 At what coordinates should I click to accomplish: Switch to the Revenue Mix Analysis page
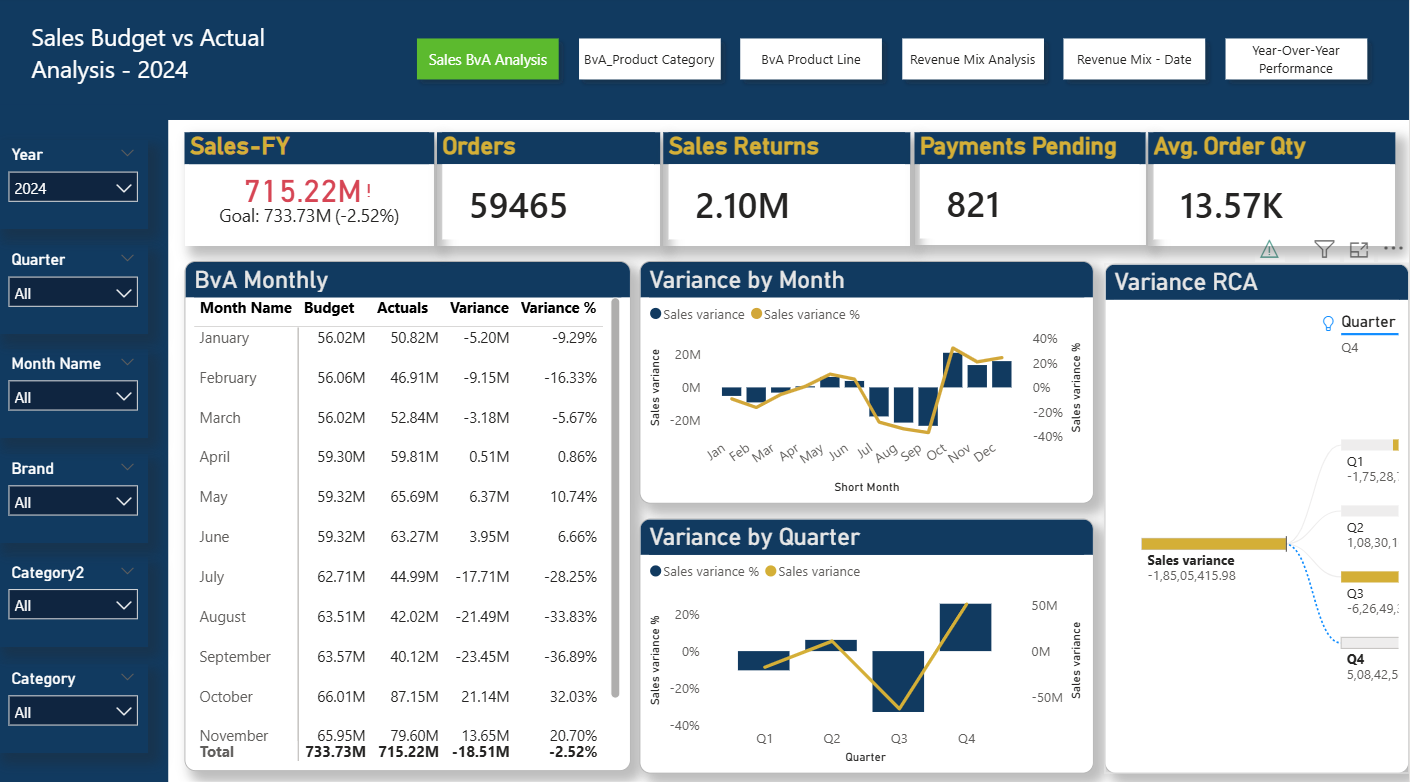pyautogui.click(x=972, y=59)
